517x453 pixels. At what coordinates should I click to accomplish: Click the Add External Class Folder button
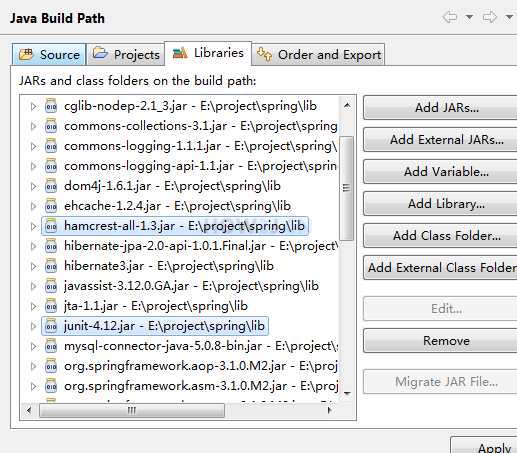(x=440, y=267)
